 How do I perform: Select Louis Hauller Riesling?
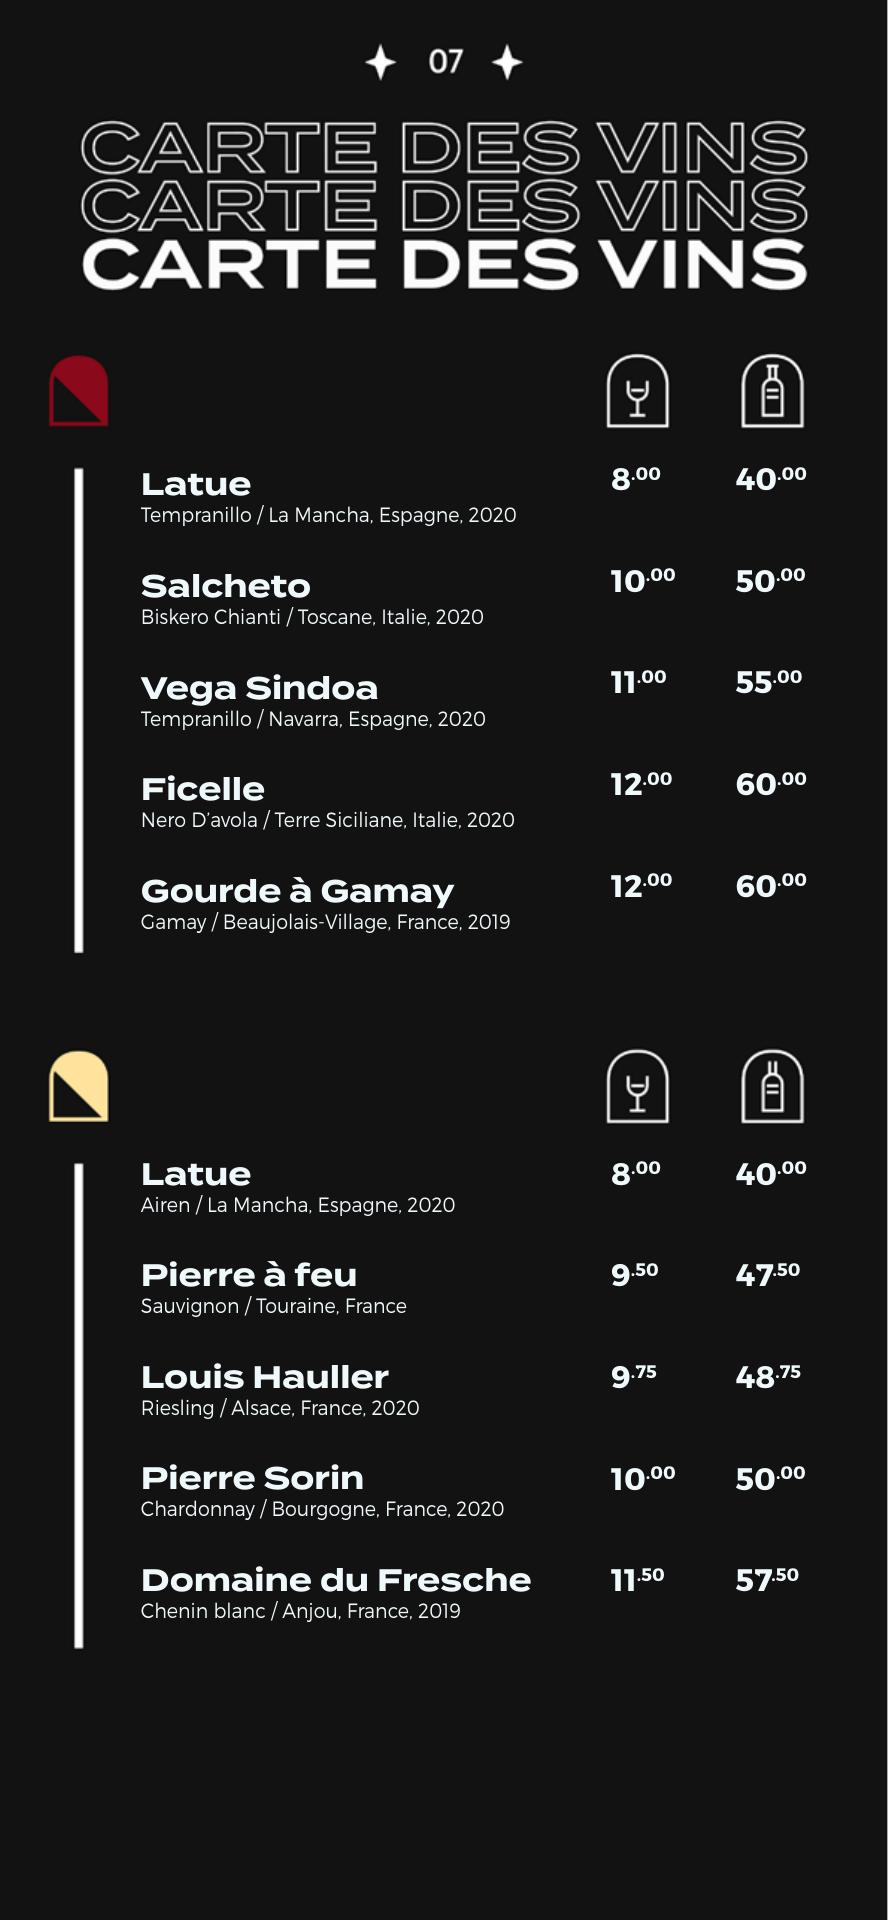tap(265, 1377)
